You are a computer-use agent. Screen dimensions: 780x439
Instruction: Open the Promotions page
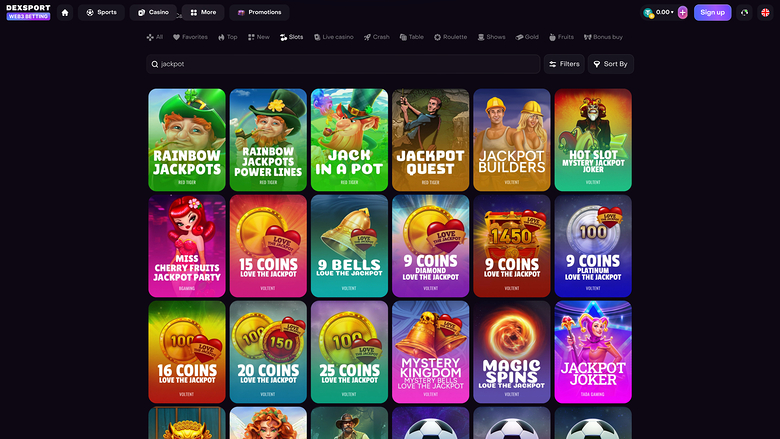coord(259,12)
